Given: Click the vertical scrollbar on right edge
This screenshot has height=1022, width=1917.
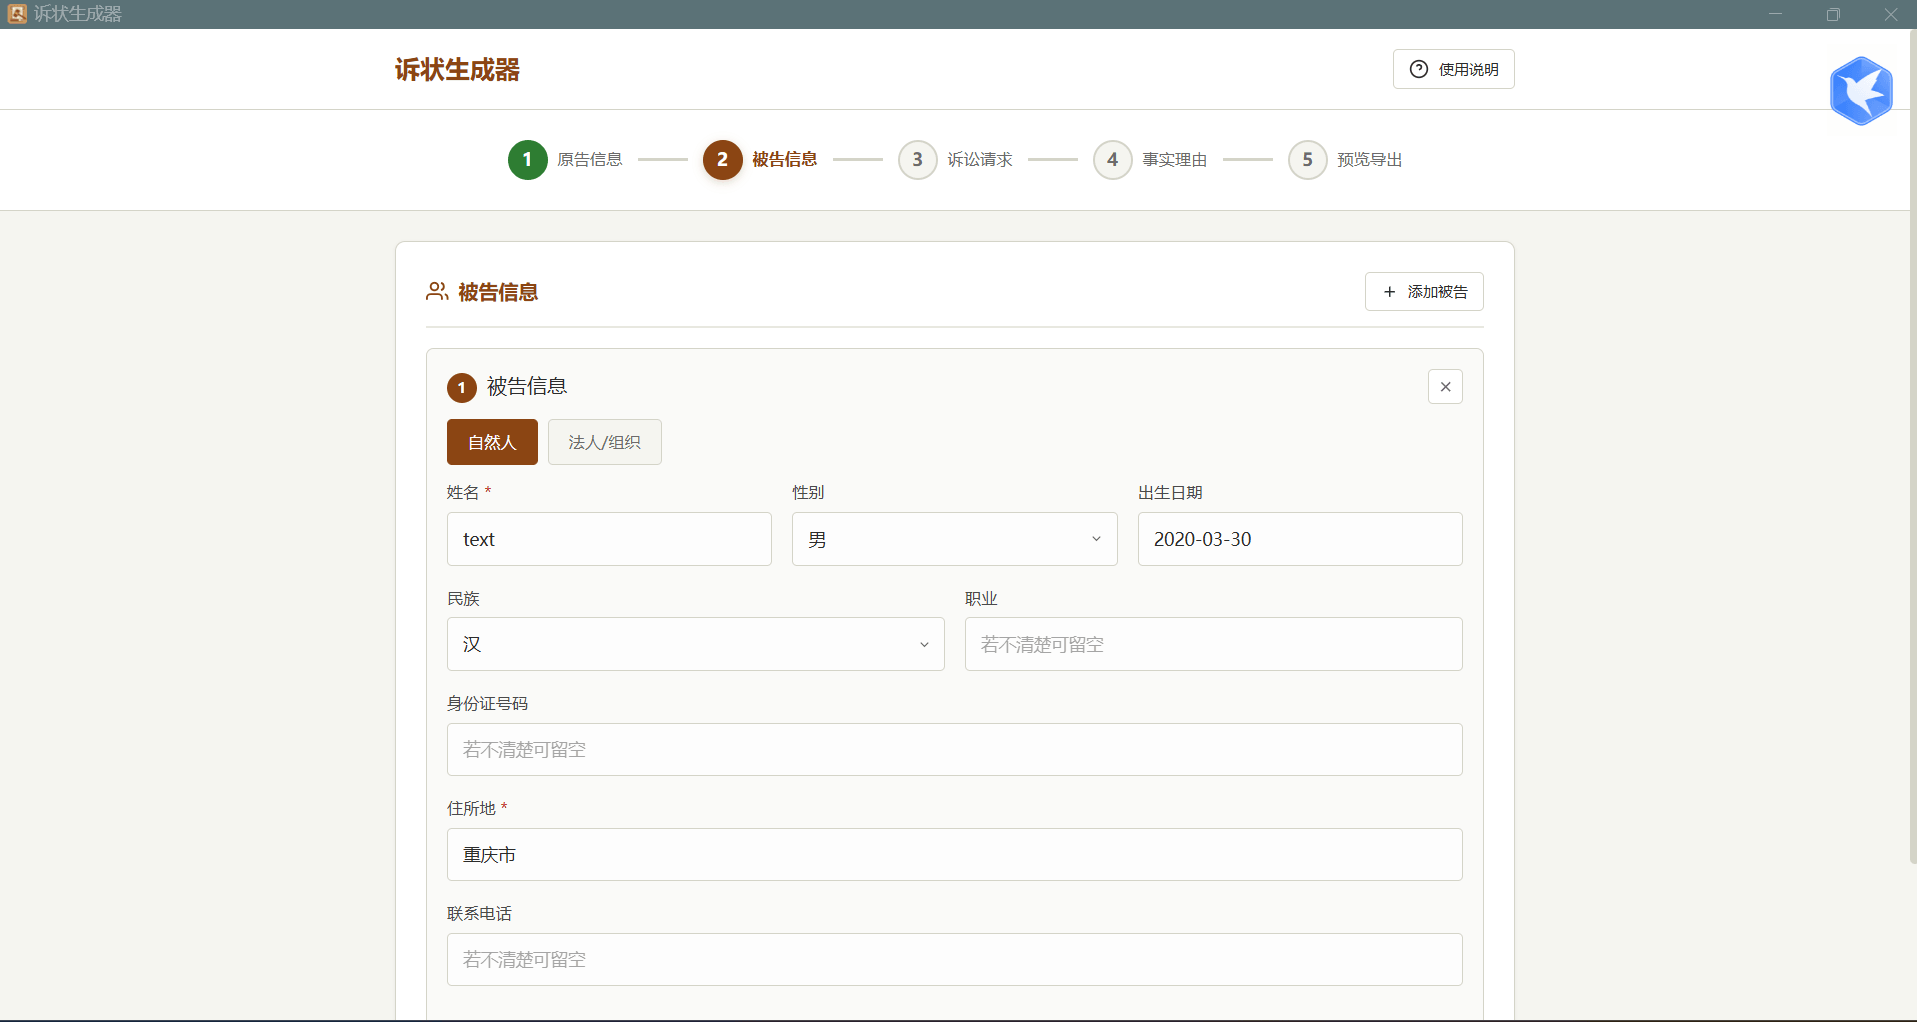Looking at the screenshot, I should pos(1912,450).
